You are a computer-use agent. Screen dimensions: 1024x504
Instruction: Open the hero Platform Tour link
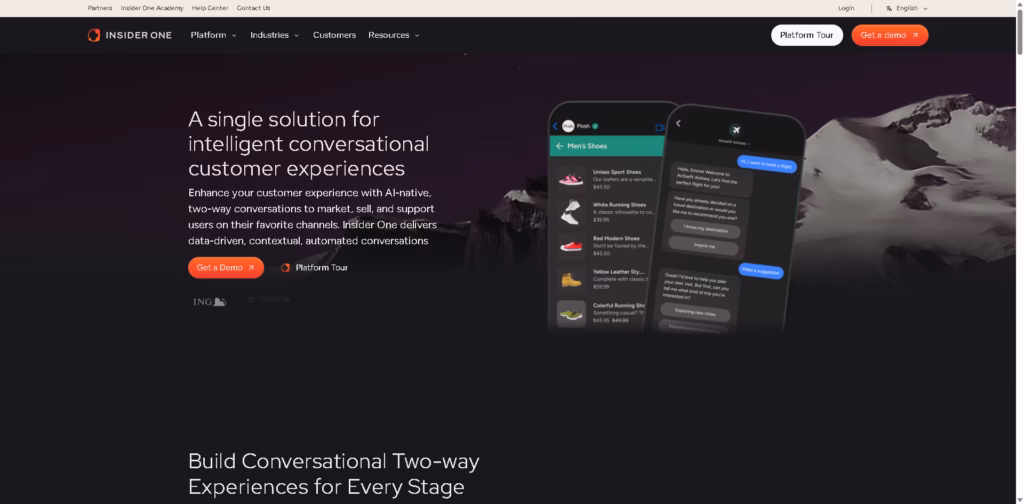[314, 268]
